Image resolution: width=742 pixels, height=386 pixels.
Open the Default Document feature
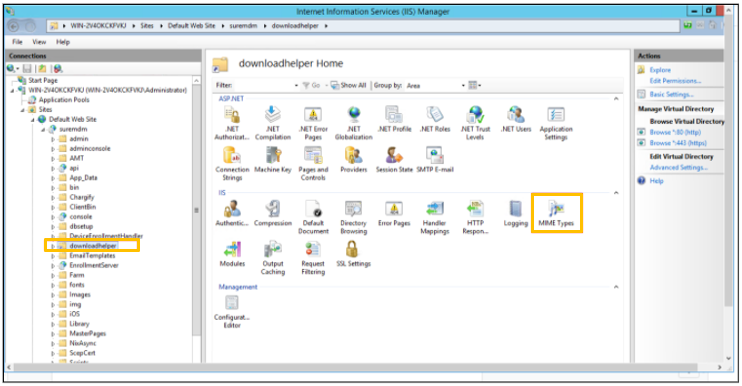[313, 217]
